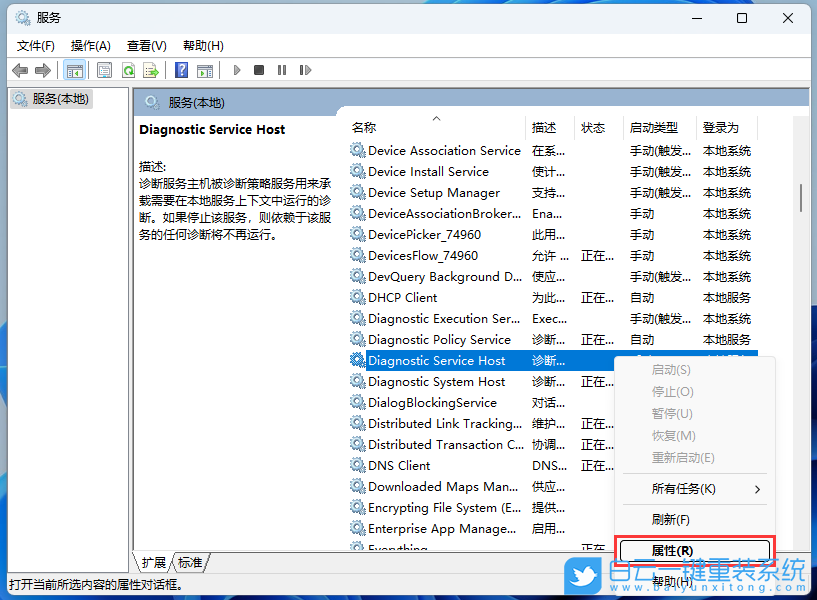Refresh the services list using toolbar icon
The height and width of the screenshot is (600, 817).
click(x=129, y=70)
